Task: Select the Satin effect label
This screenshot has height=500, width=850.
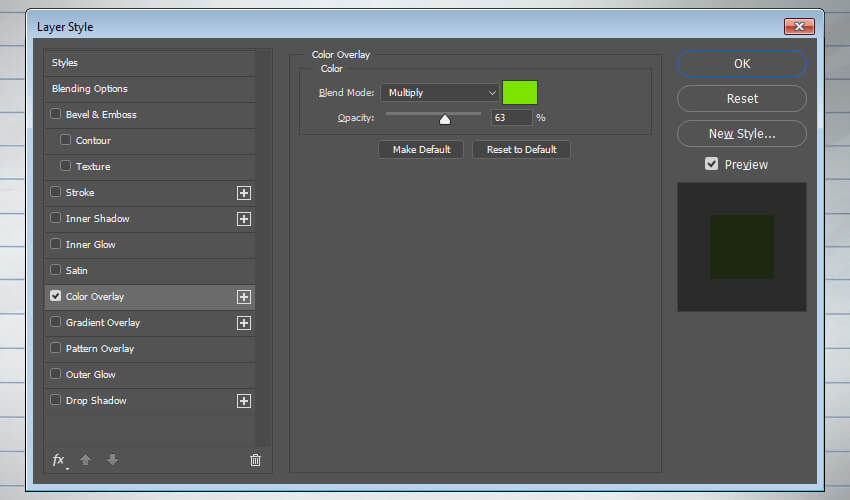Action: [76, 271]
